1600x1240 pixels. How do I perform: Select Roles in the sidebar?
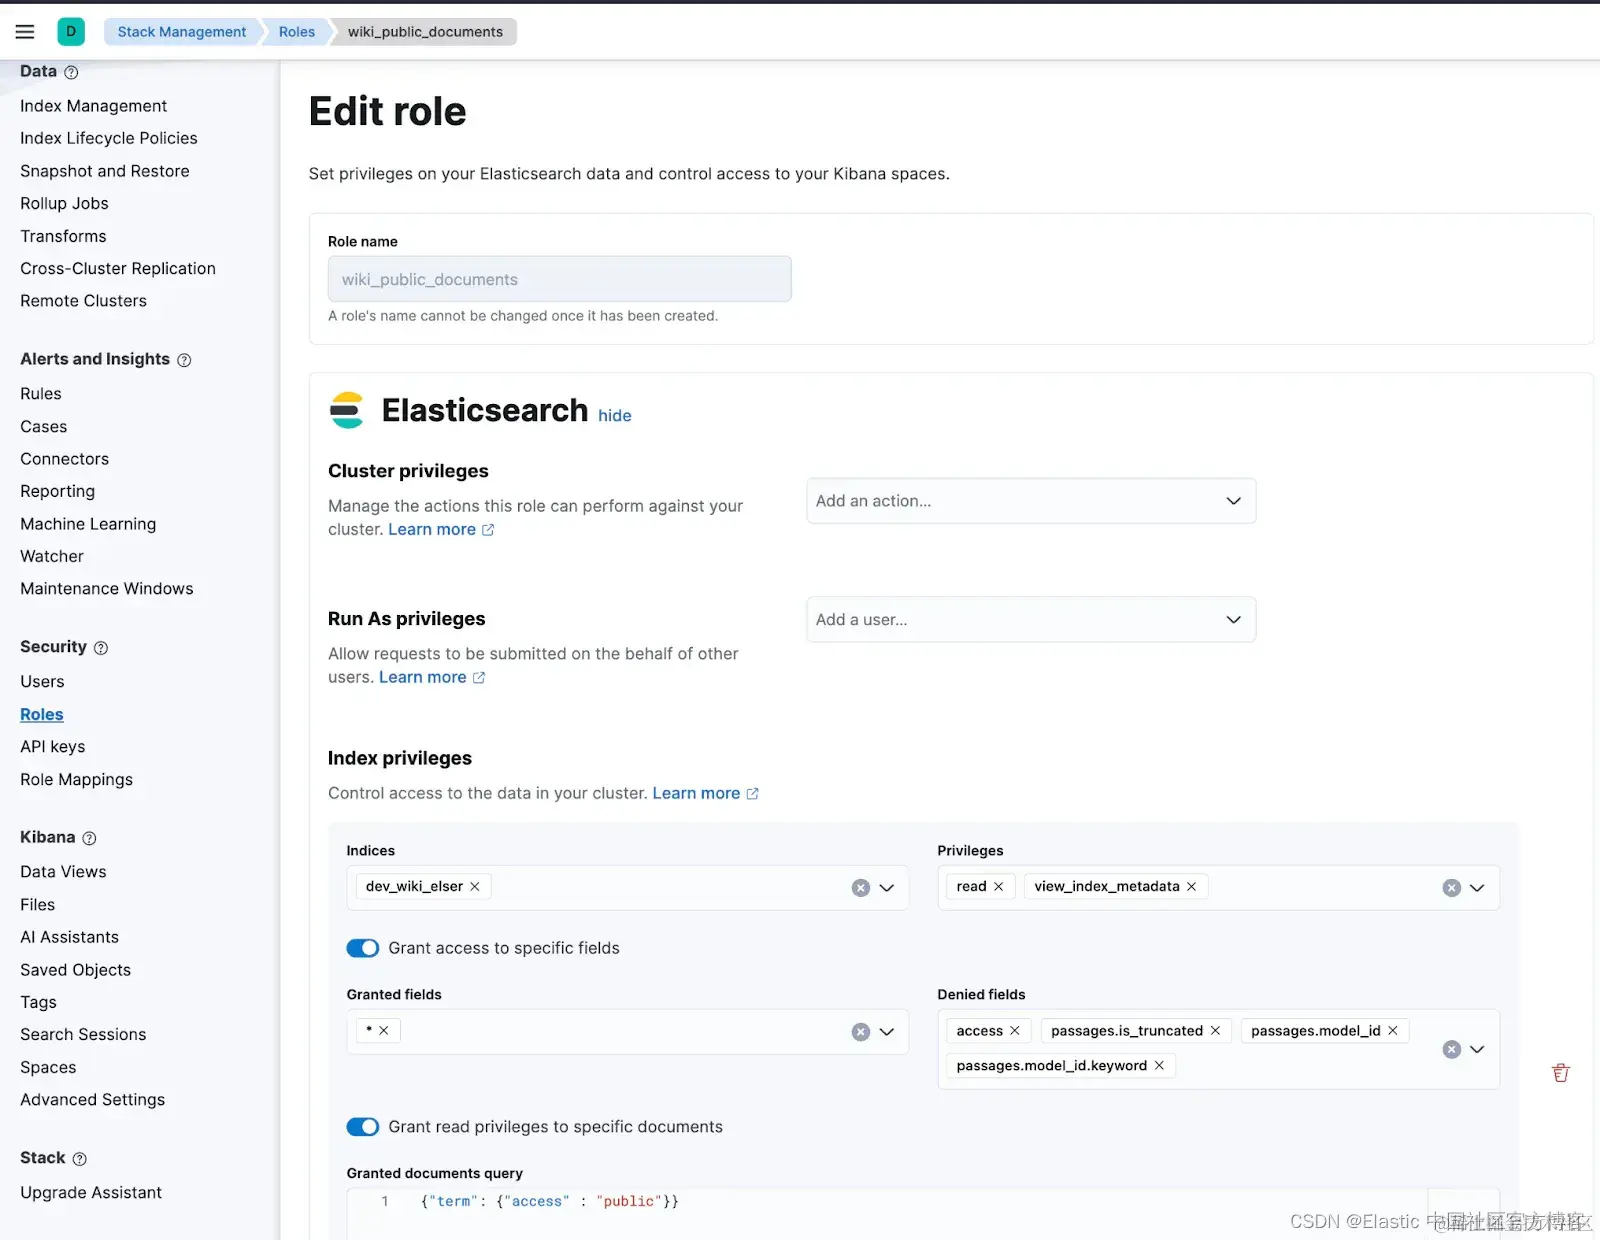(42, 715)
